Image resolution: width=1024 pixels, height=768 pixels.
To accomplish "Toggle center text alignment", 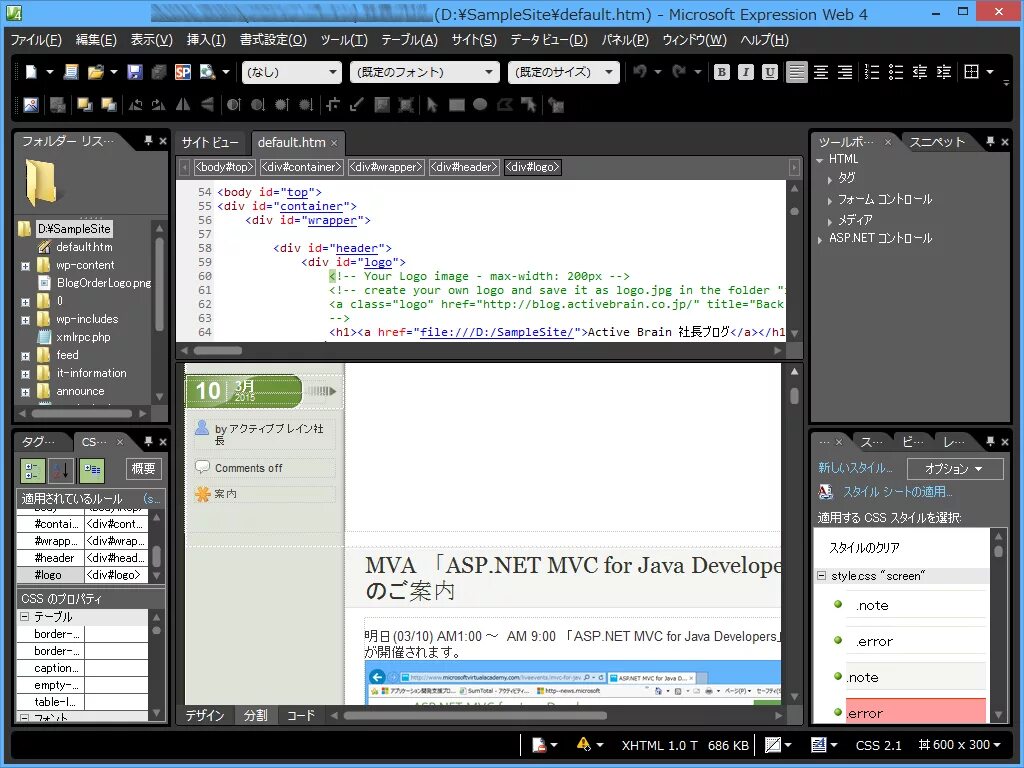I will (x=821, y=72).
